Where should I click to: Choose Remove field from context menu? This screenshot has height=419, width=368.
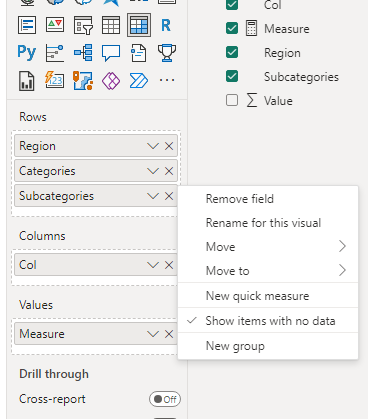tap(268, 199)
